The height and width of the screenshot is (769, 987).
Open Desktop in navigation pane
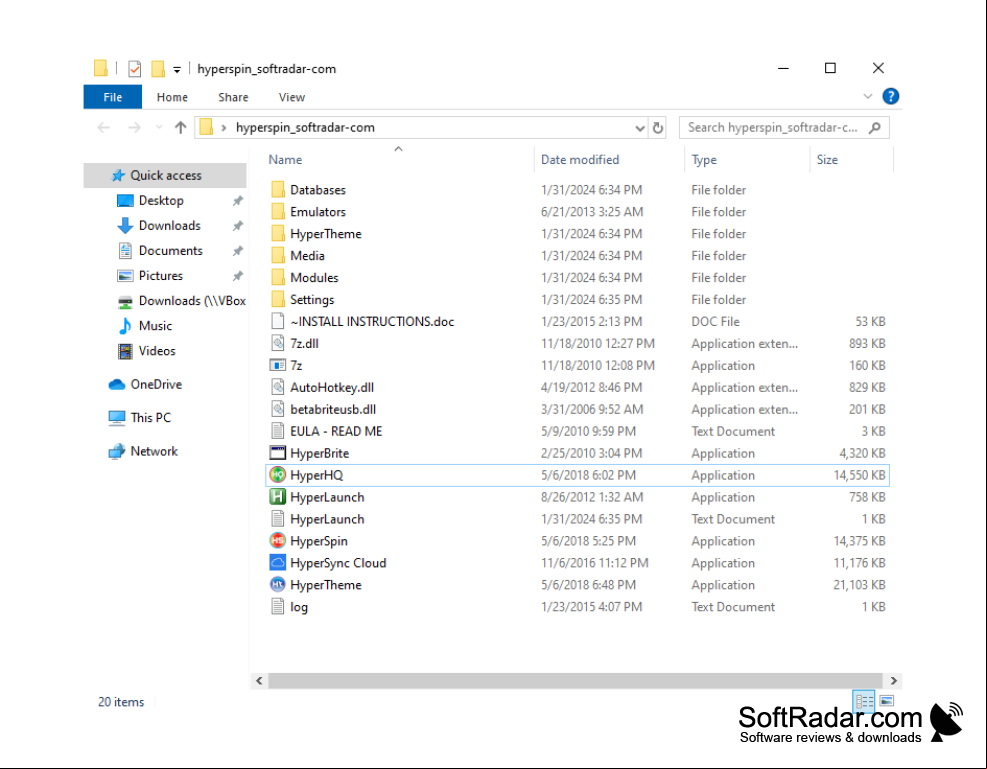pyautogui.click(x=161, y=201)
